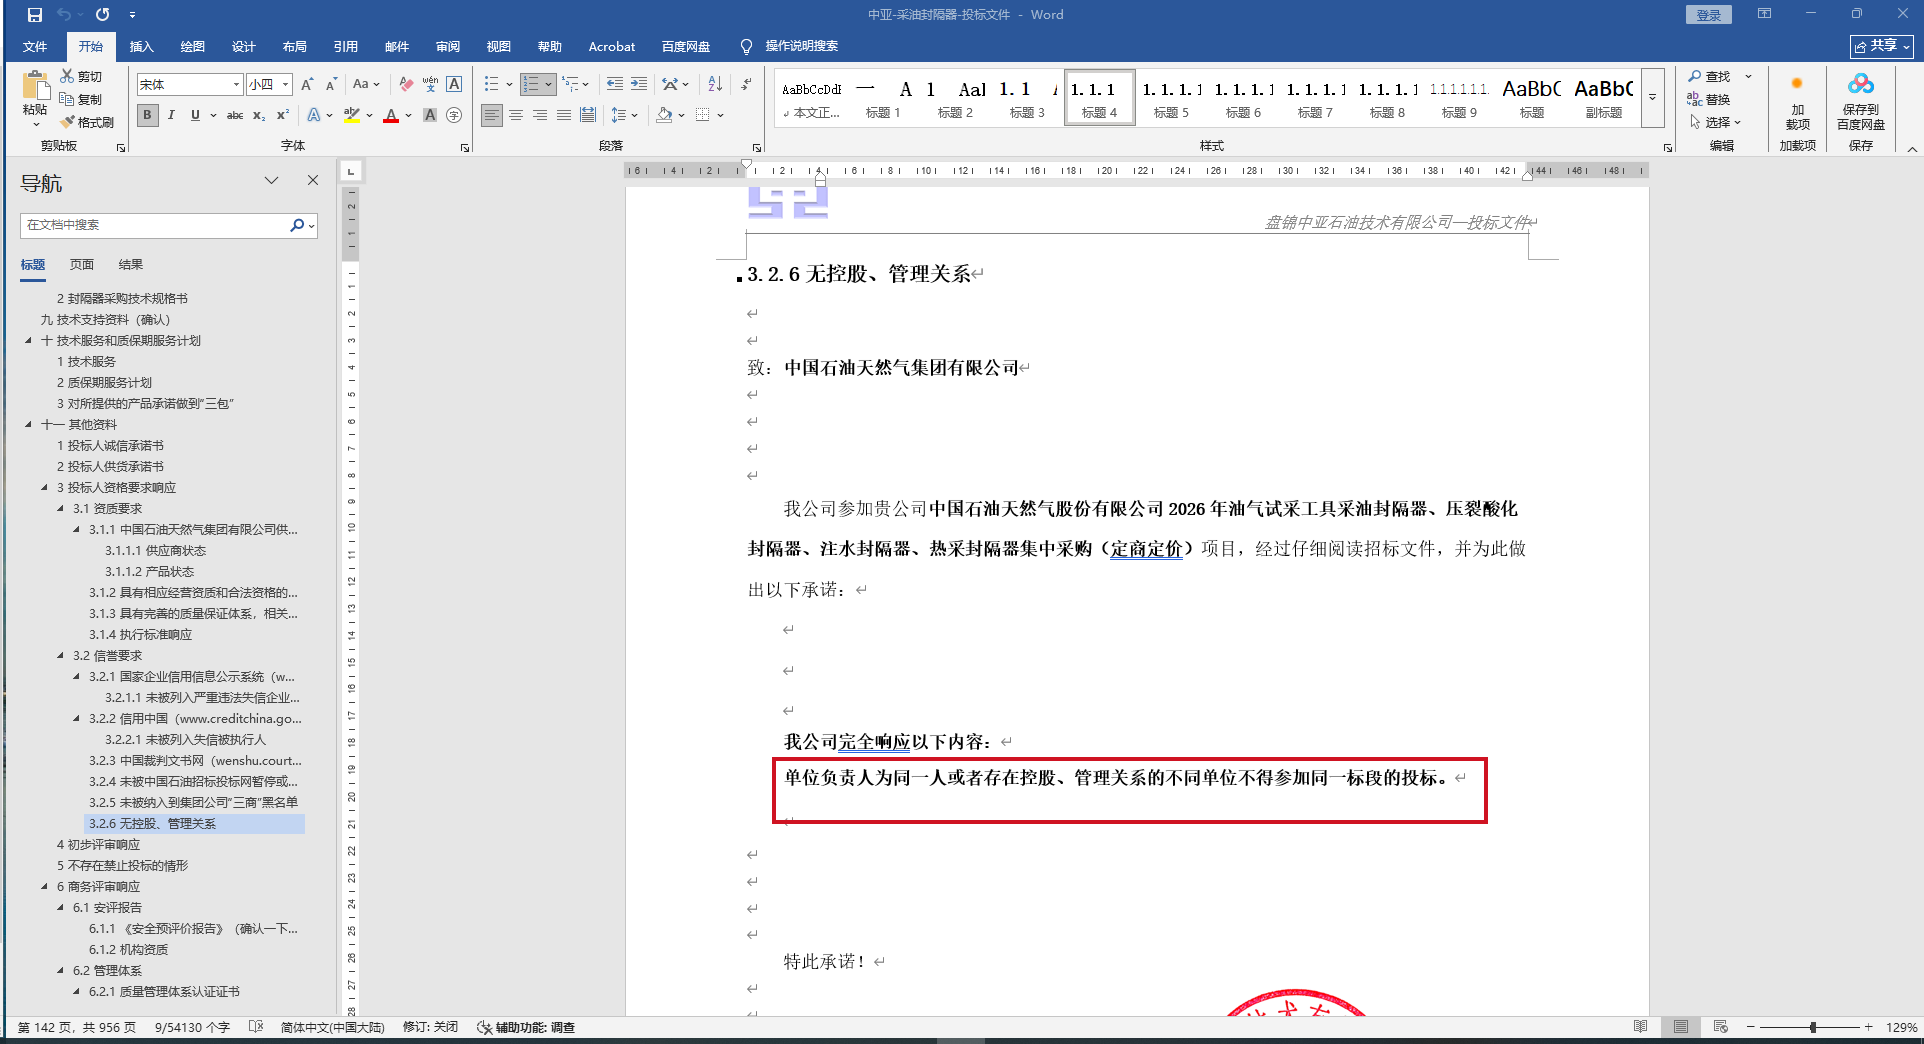Viewport: 1924px width, 1044px height.
Task: Apply the yellow text highlight color
Action: (351, 115)
